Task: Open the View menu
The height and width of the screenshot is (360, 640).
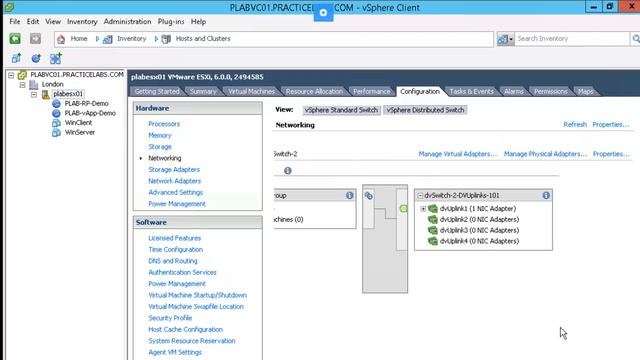Action: point(53,22)
